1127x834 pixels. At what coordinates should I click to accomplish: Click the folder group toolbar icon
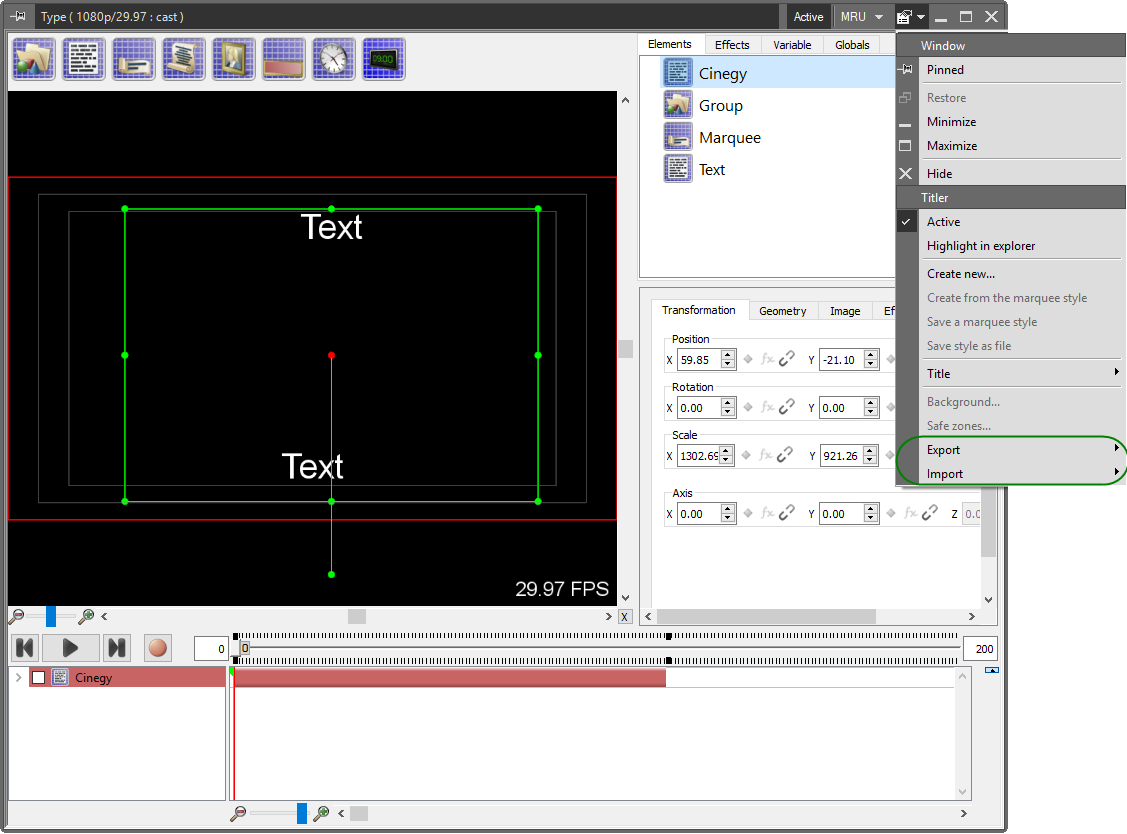pyautogui.click(x=34, y=59)
